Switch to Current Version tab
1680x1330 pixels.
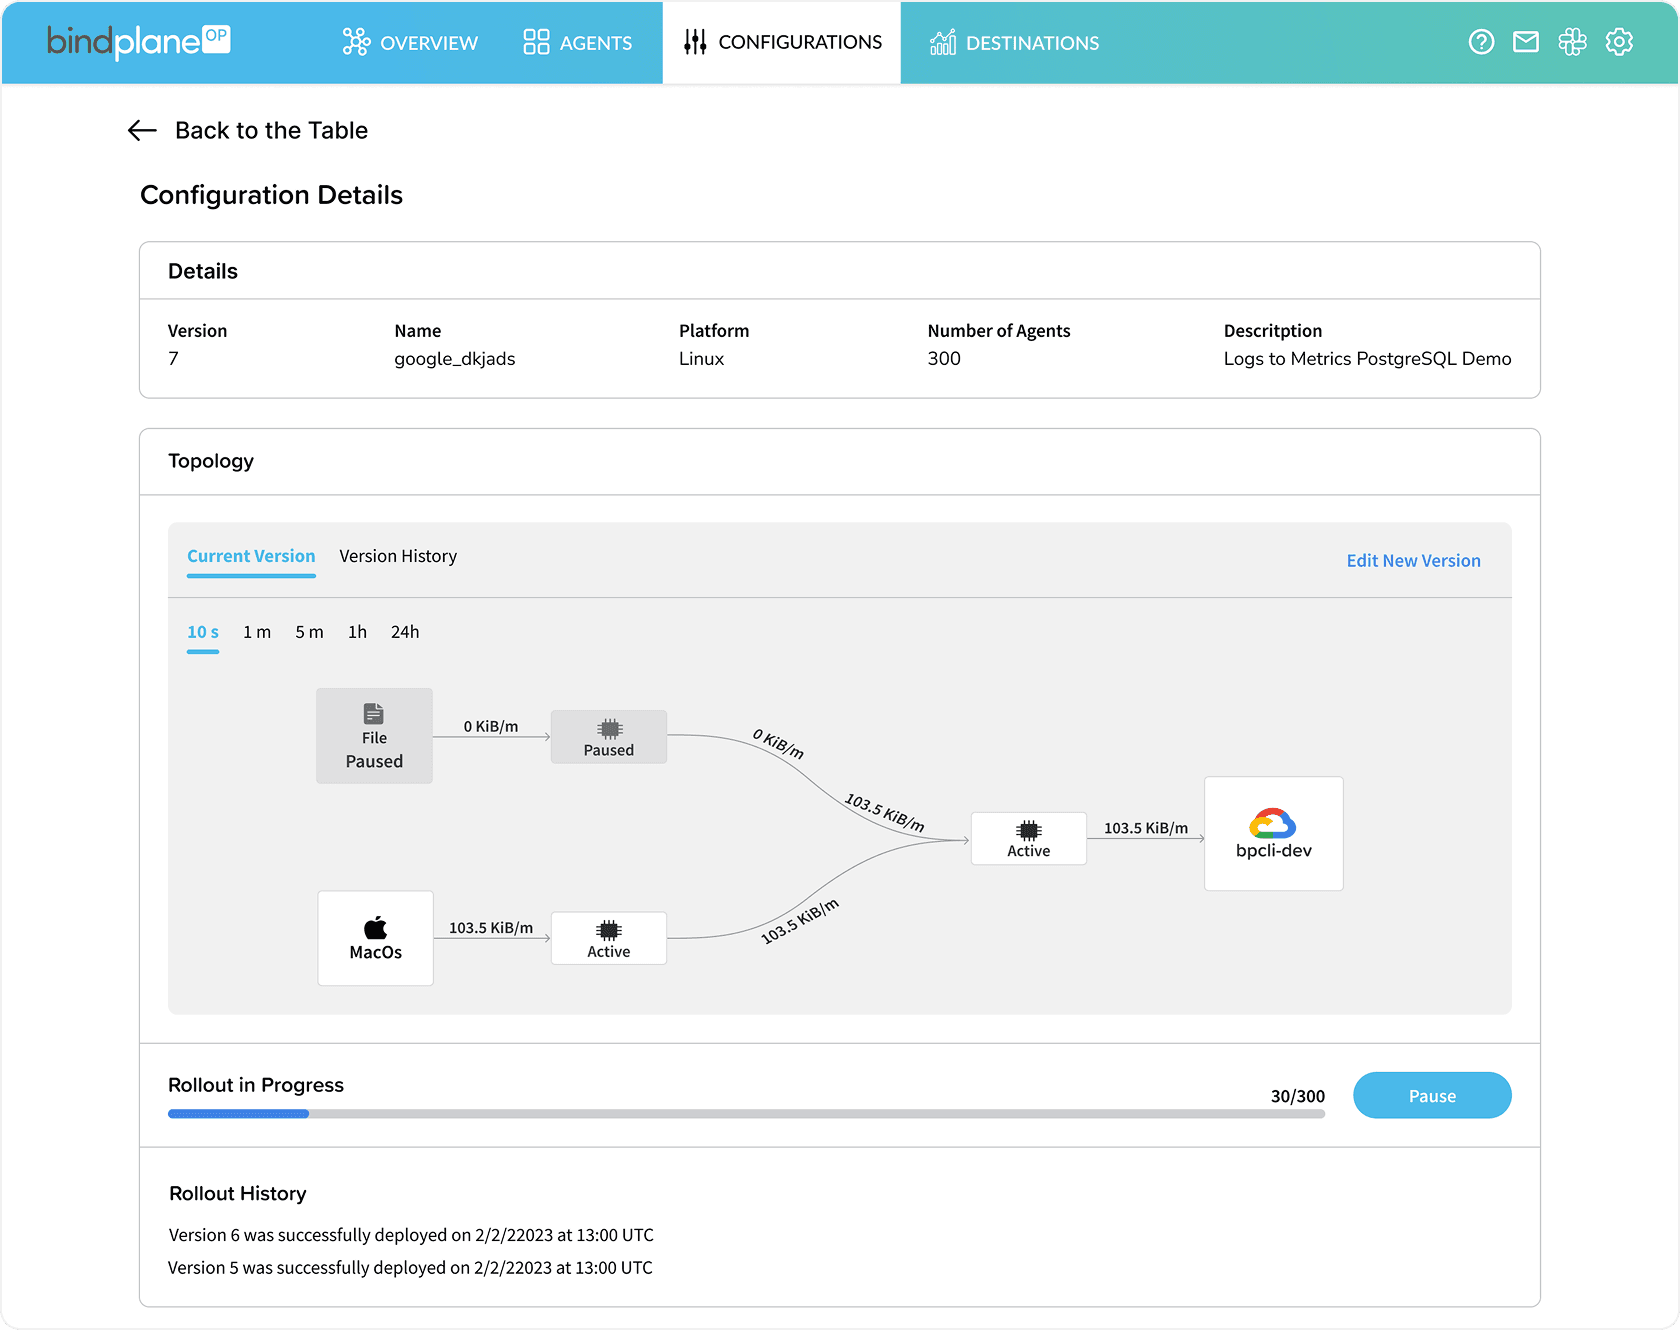pyautogui.click(x=251, y=557)
